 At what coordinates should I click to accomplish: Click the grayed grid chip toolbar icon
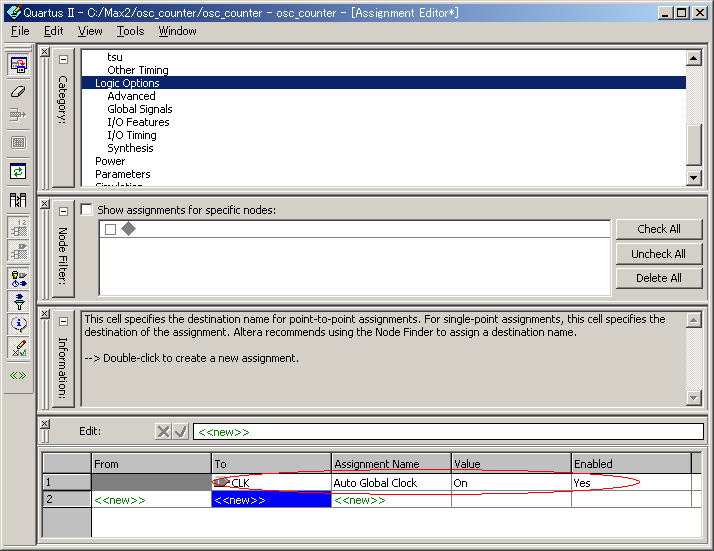18,143
